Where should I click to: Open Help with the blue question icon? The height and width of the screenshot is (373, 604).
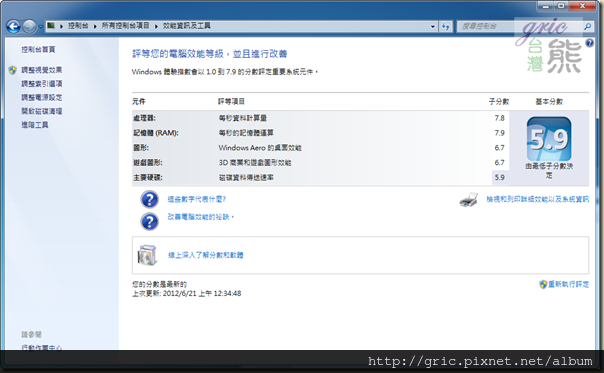pos(589,43)
